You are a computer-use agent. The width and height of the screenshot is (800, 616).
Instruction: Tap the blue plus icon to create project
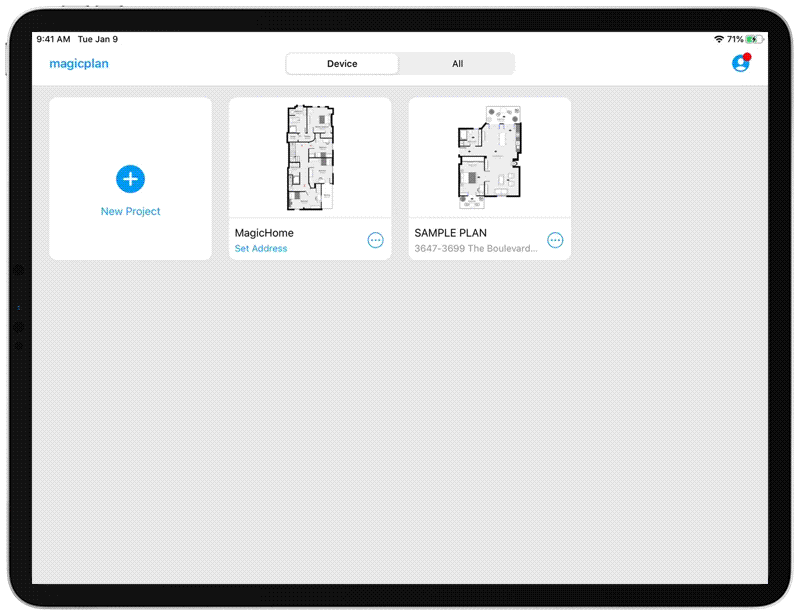[130, 179]
